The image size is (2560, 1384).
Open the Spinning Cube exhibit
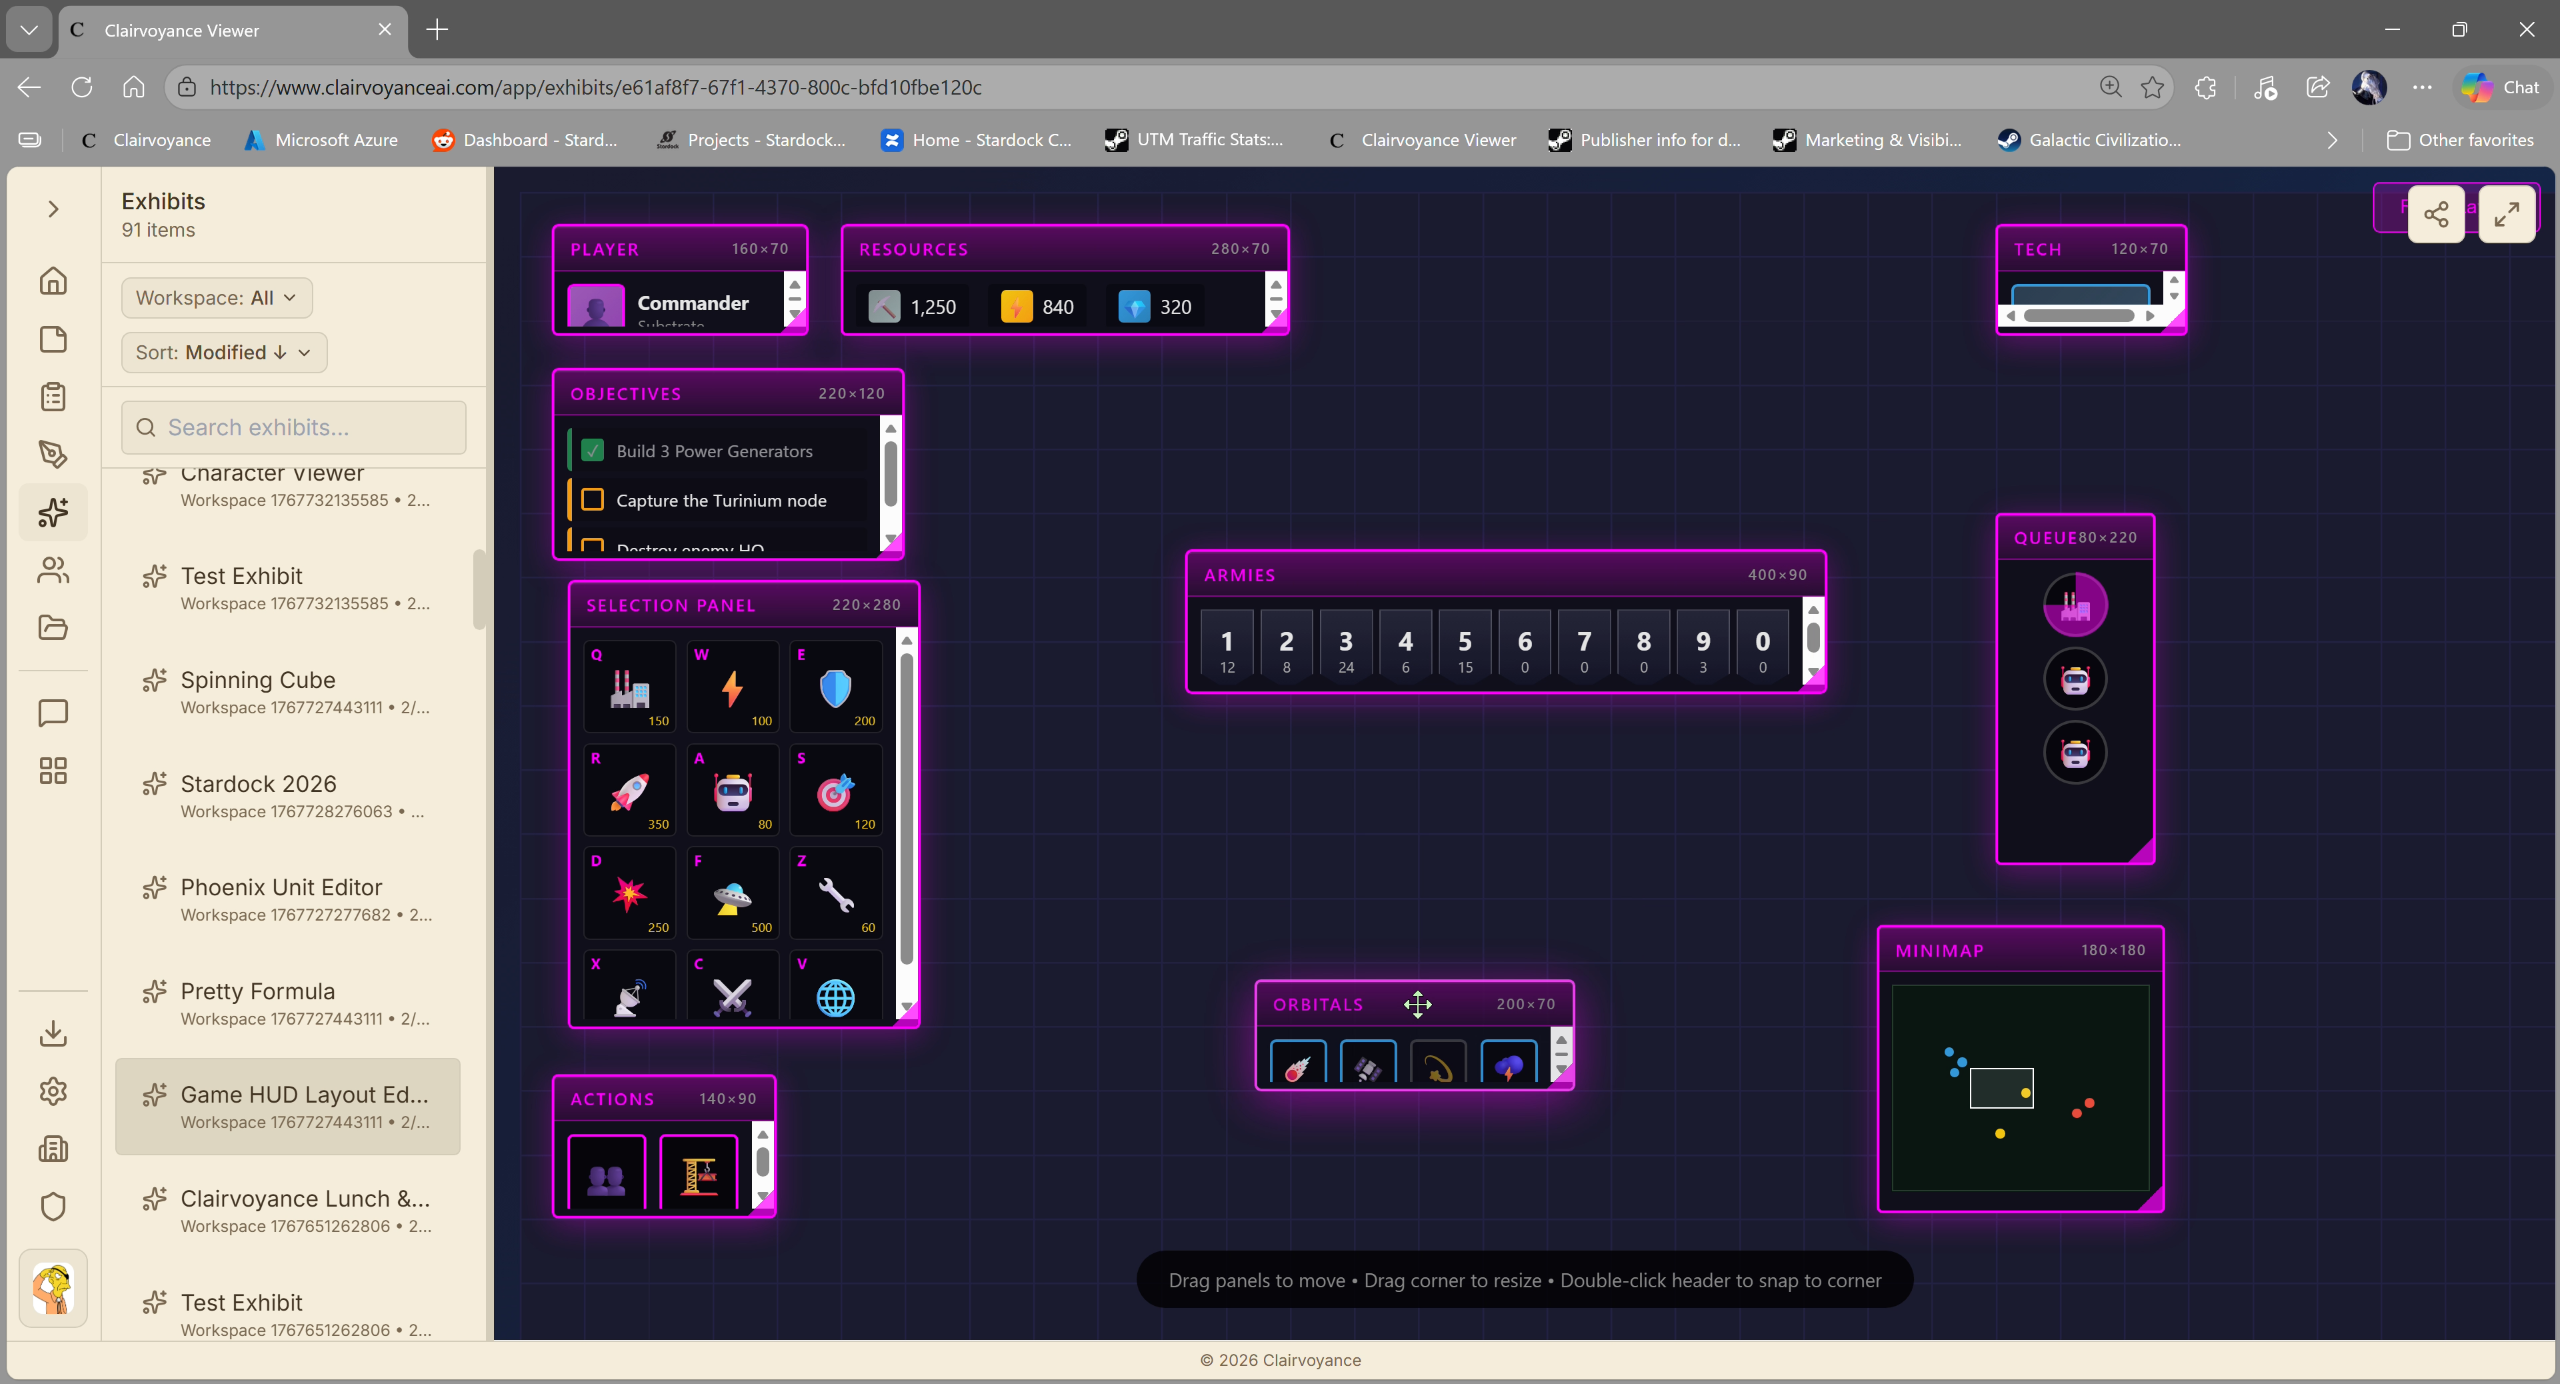click(258, 680)
